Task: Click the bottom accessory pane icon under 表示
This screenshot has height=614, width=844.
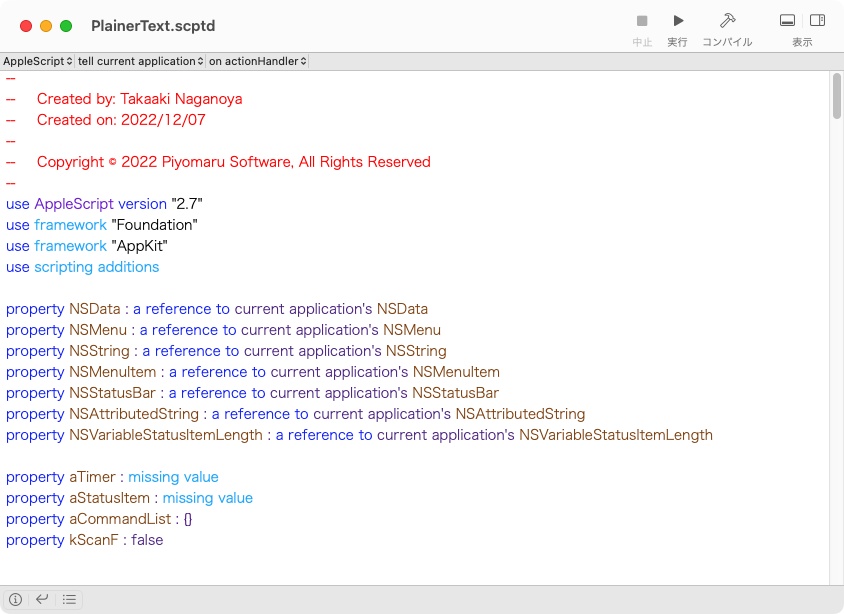Action: [x=787, y=19]
